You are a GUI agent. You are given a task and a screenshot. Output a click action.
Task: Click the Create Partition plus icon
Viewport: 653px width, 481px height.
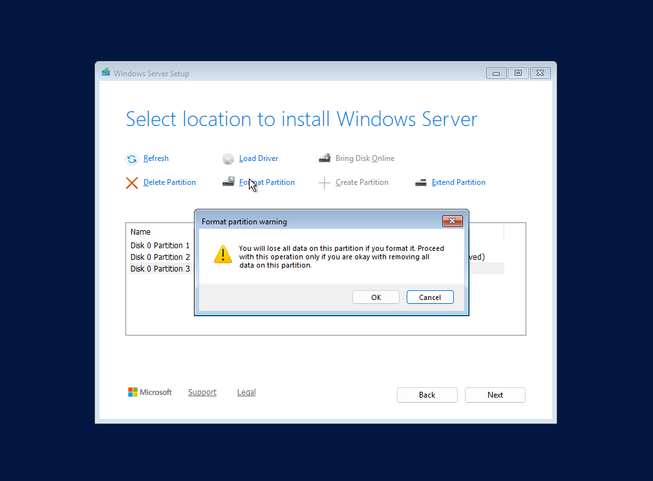click(324, 183)
